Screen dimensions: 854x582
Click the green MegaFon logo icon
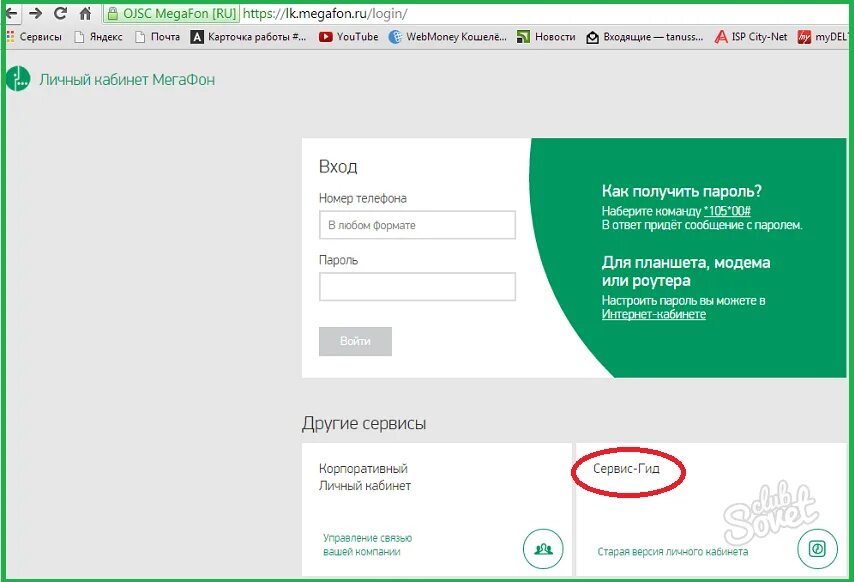18,79
